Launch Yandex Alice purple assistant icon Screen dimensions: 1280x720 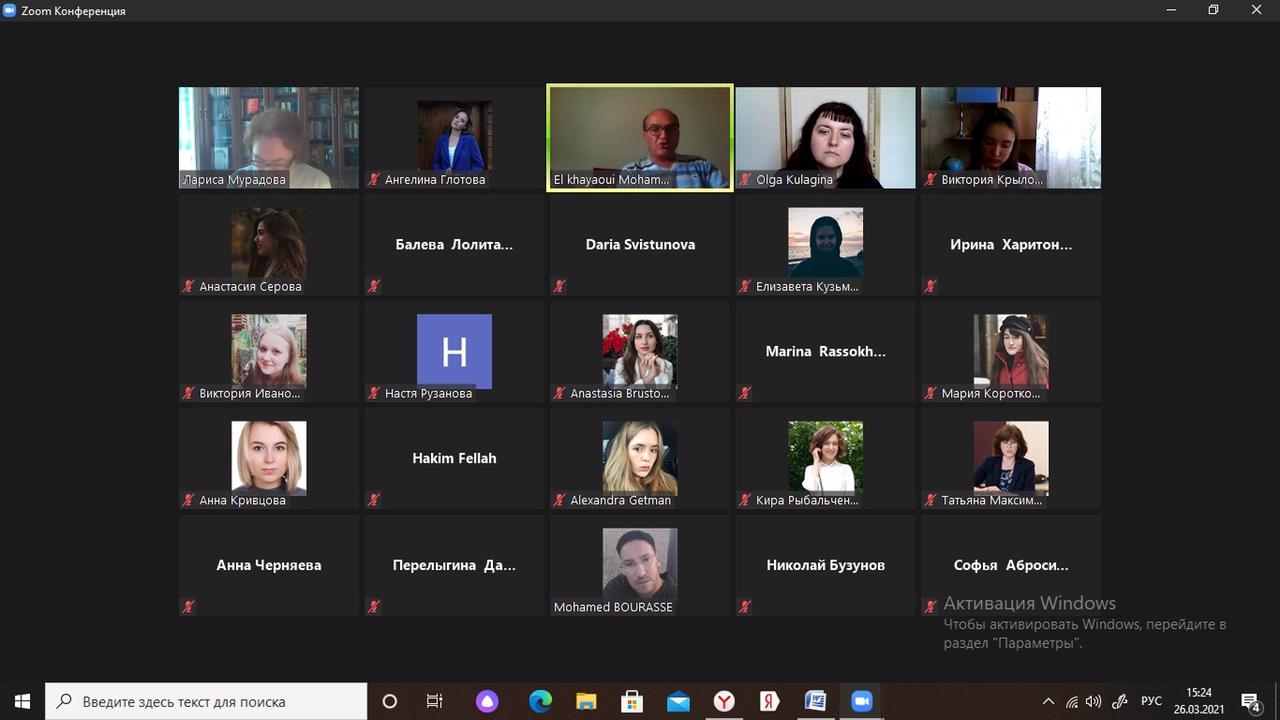click(487, 701)
